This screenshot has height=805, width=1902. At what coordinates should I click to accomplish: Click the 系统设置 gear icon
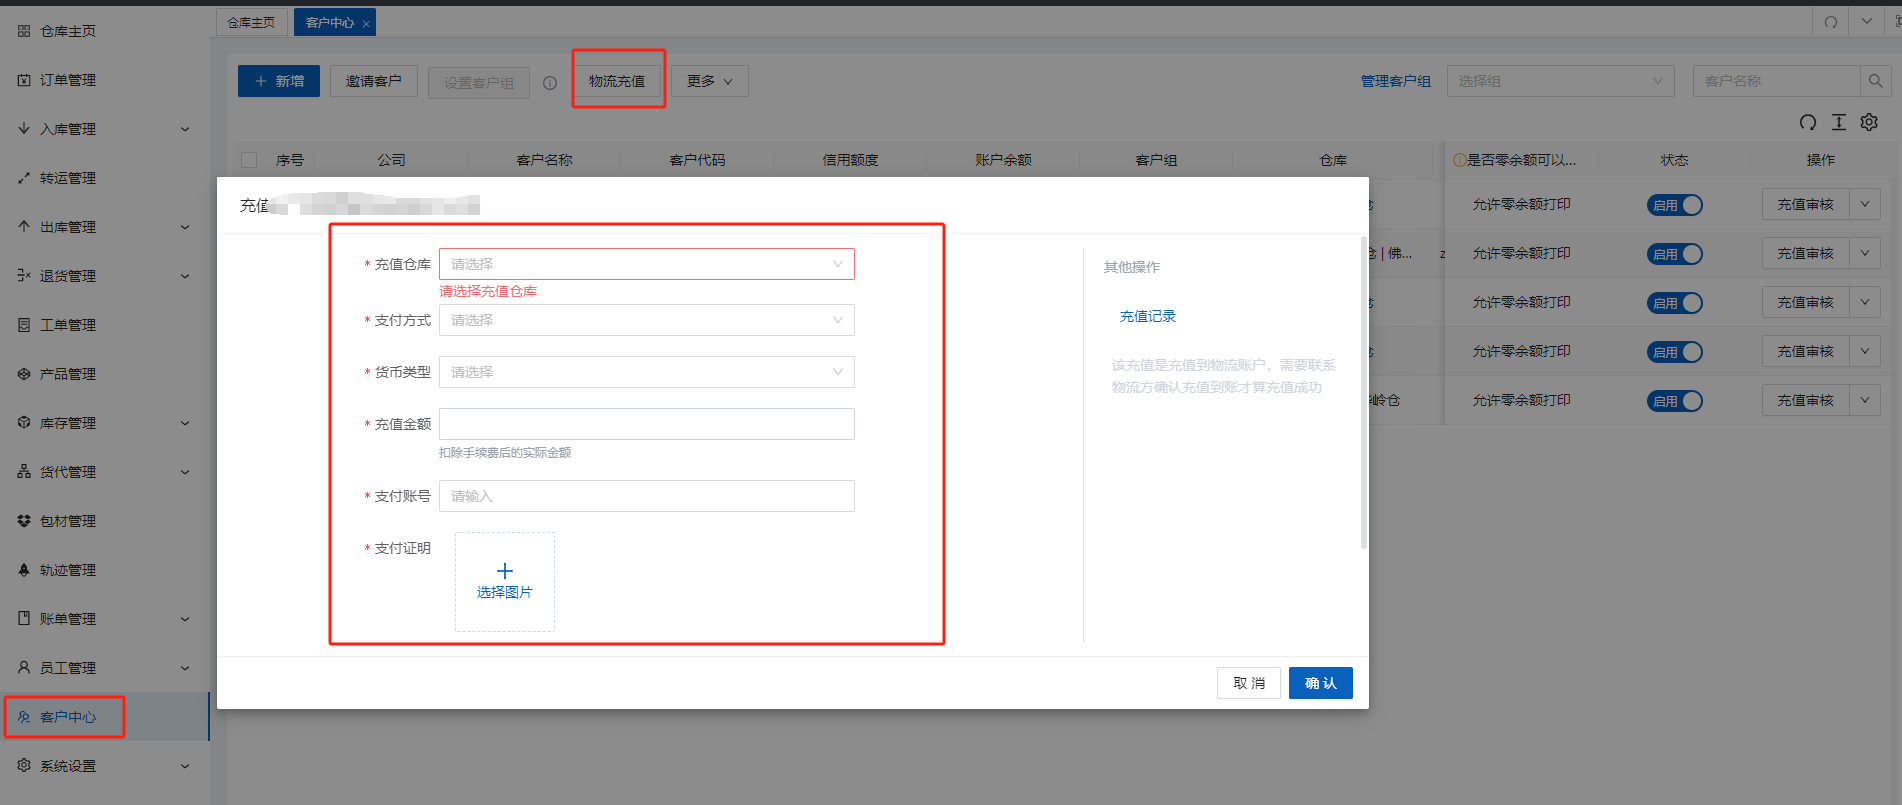[24, 766]
